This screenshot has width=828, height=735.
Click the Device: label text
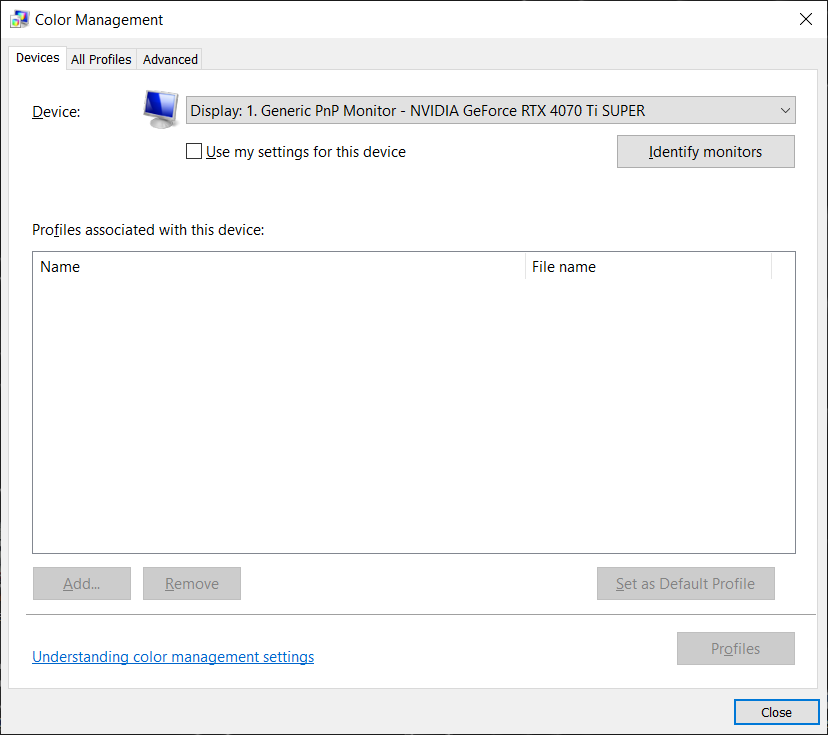56,112
